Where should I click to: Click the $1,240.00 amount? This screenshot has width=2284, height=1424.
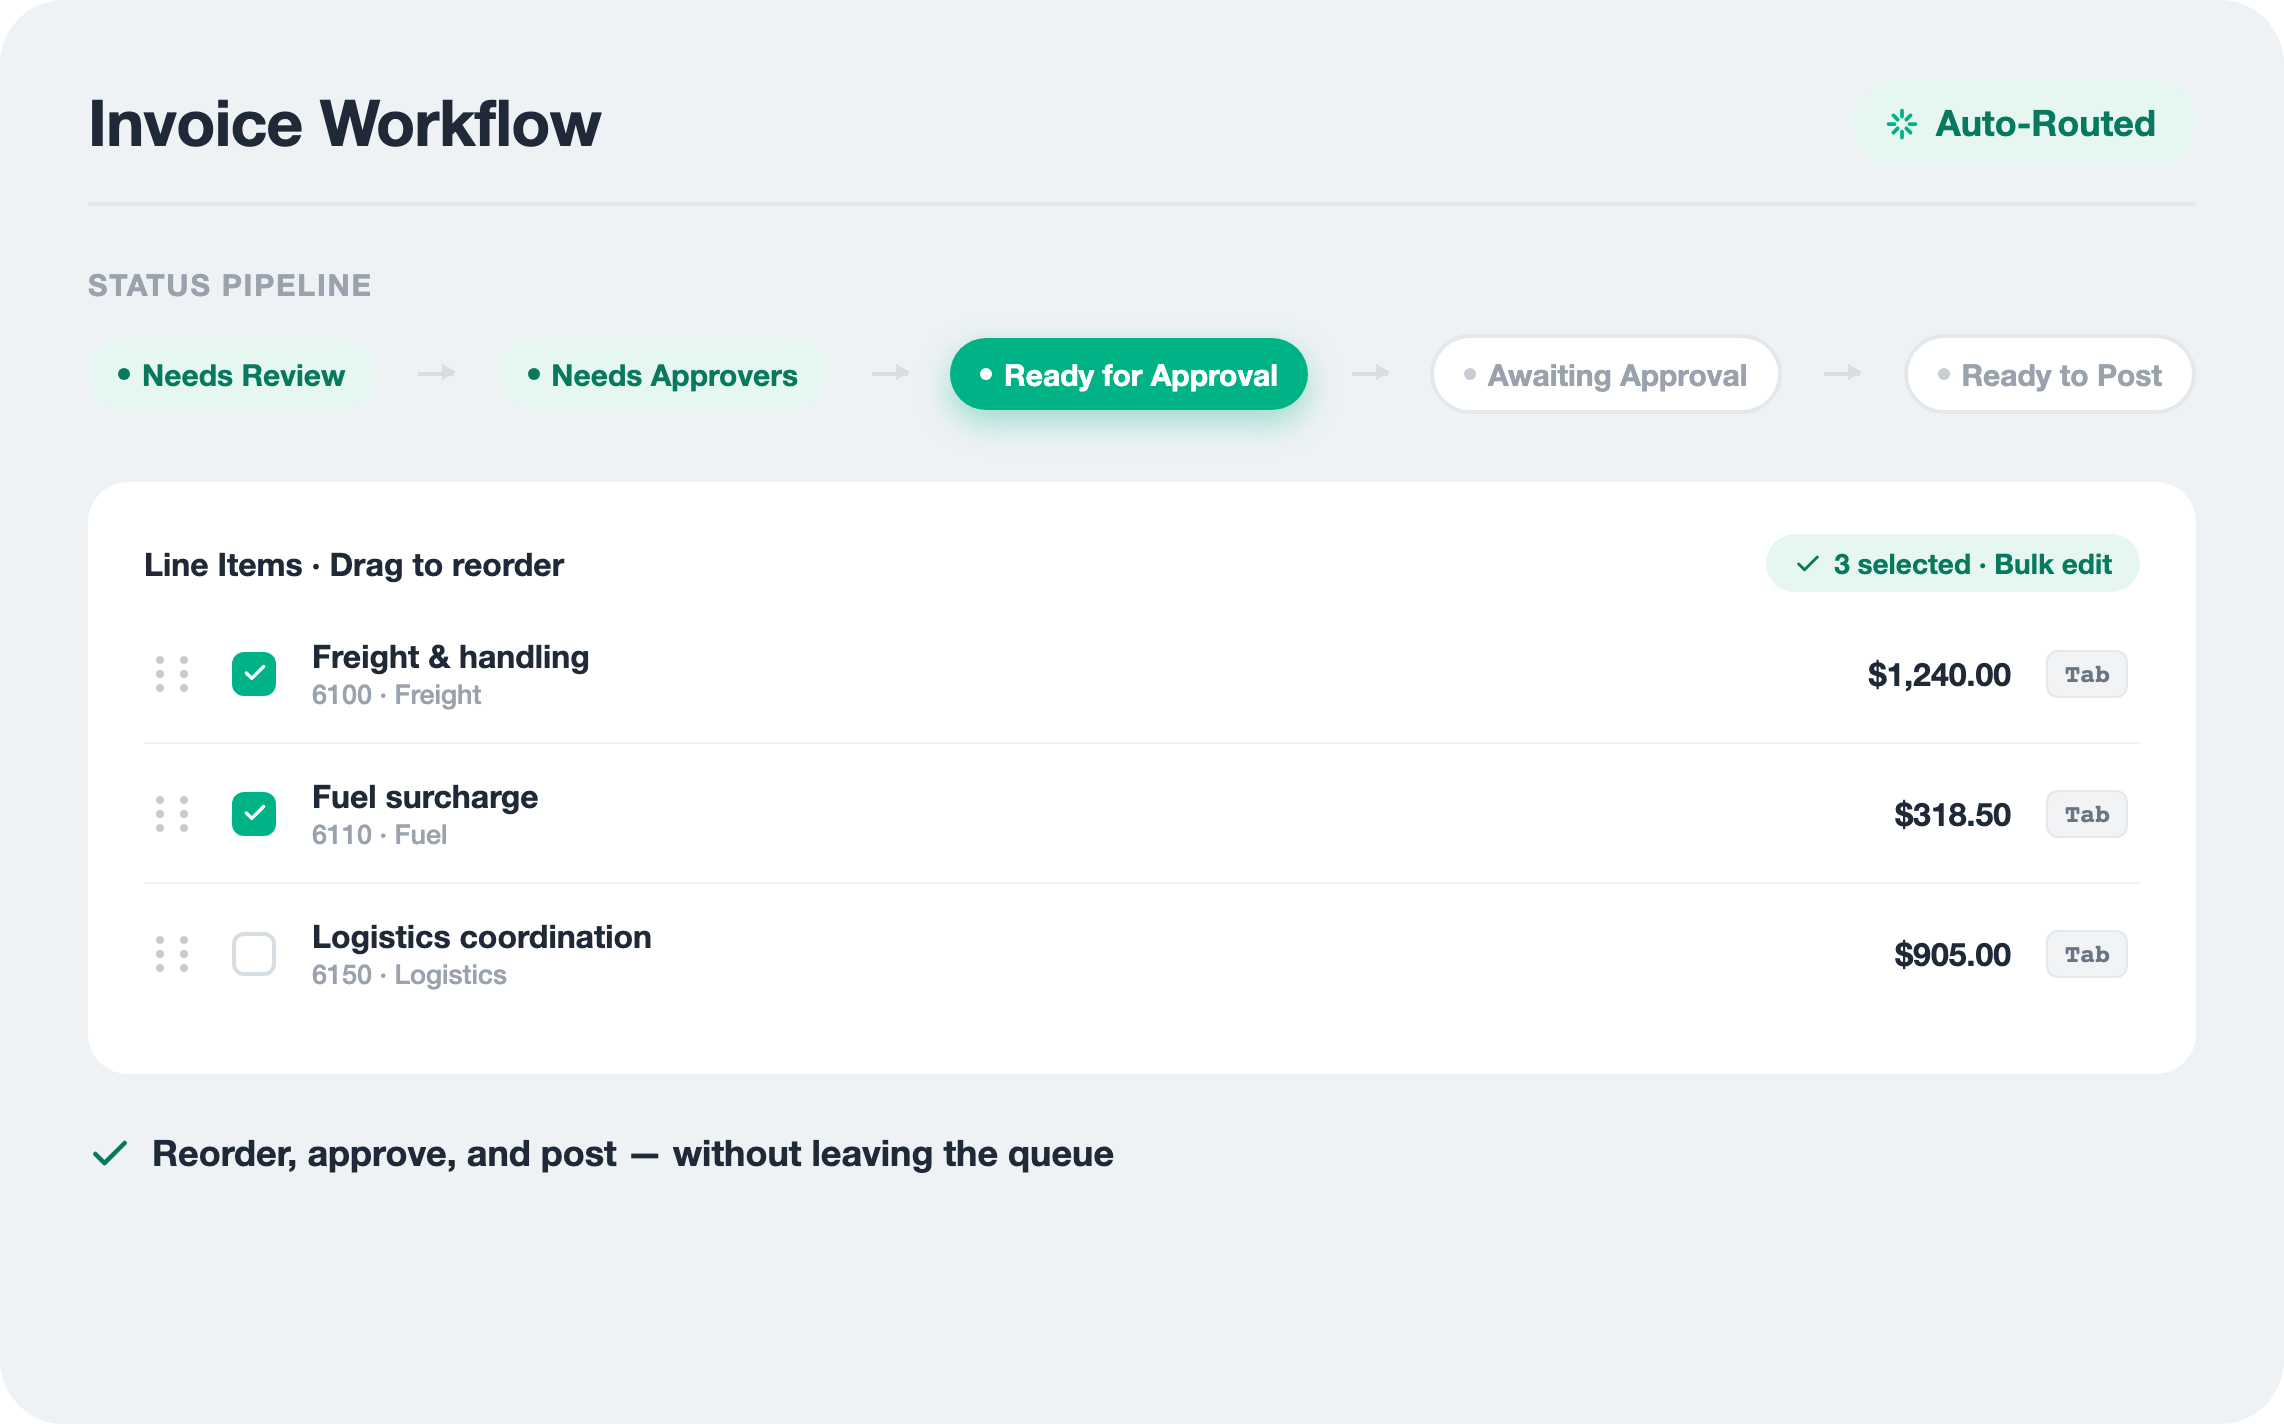tap(1939, 675)
